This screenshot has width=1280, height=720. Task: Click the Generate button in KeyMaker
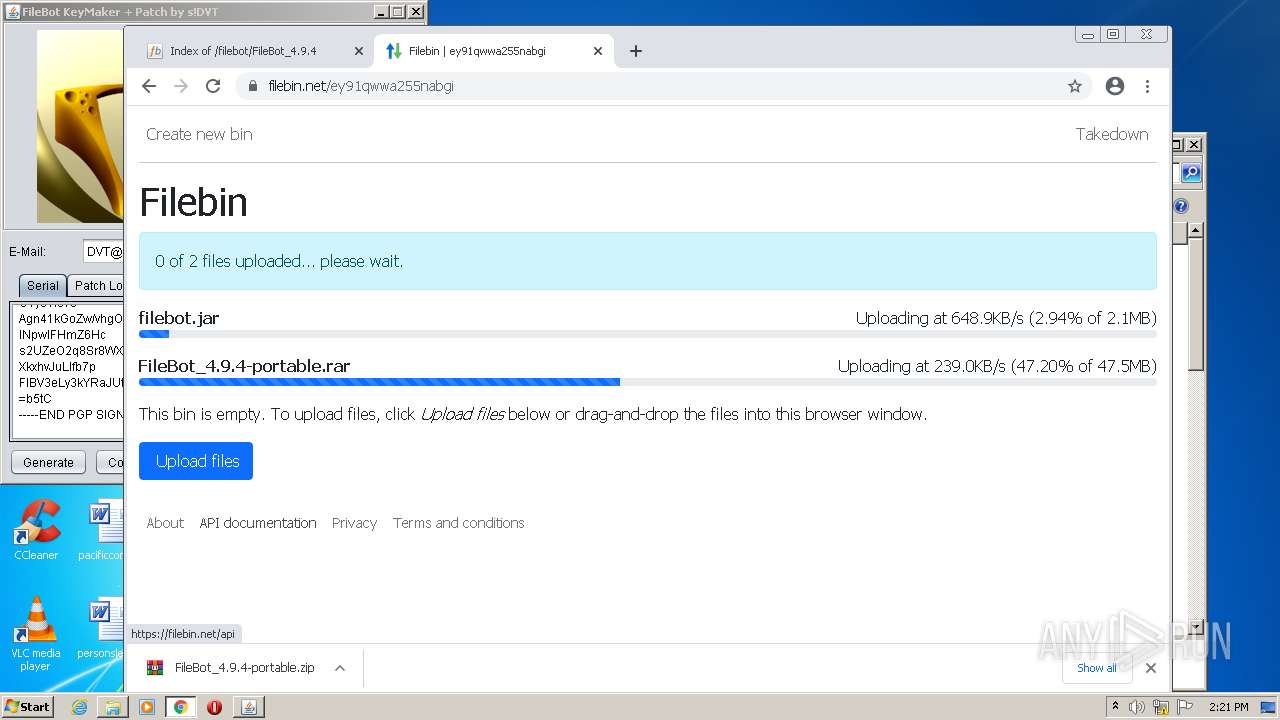point(48,462)
